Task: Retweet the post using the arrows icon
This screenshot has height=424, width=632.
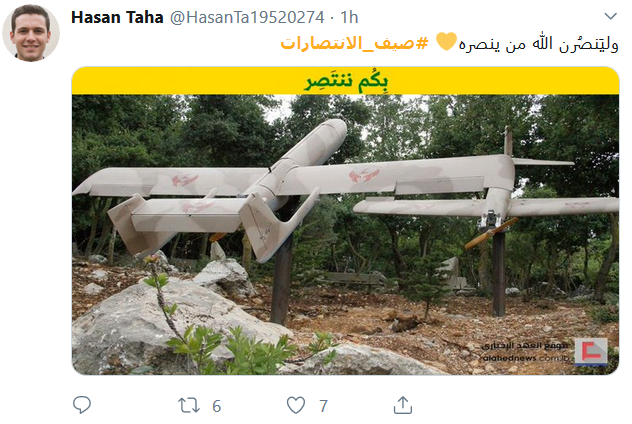Action: (189, 405)
